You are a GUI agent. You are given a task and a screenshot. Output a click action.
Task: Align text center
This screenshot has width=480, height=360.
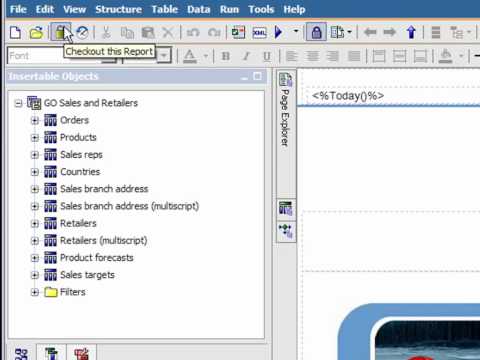(x=312, y=56)
